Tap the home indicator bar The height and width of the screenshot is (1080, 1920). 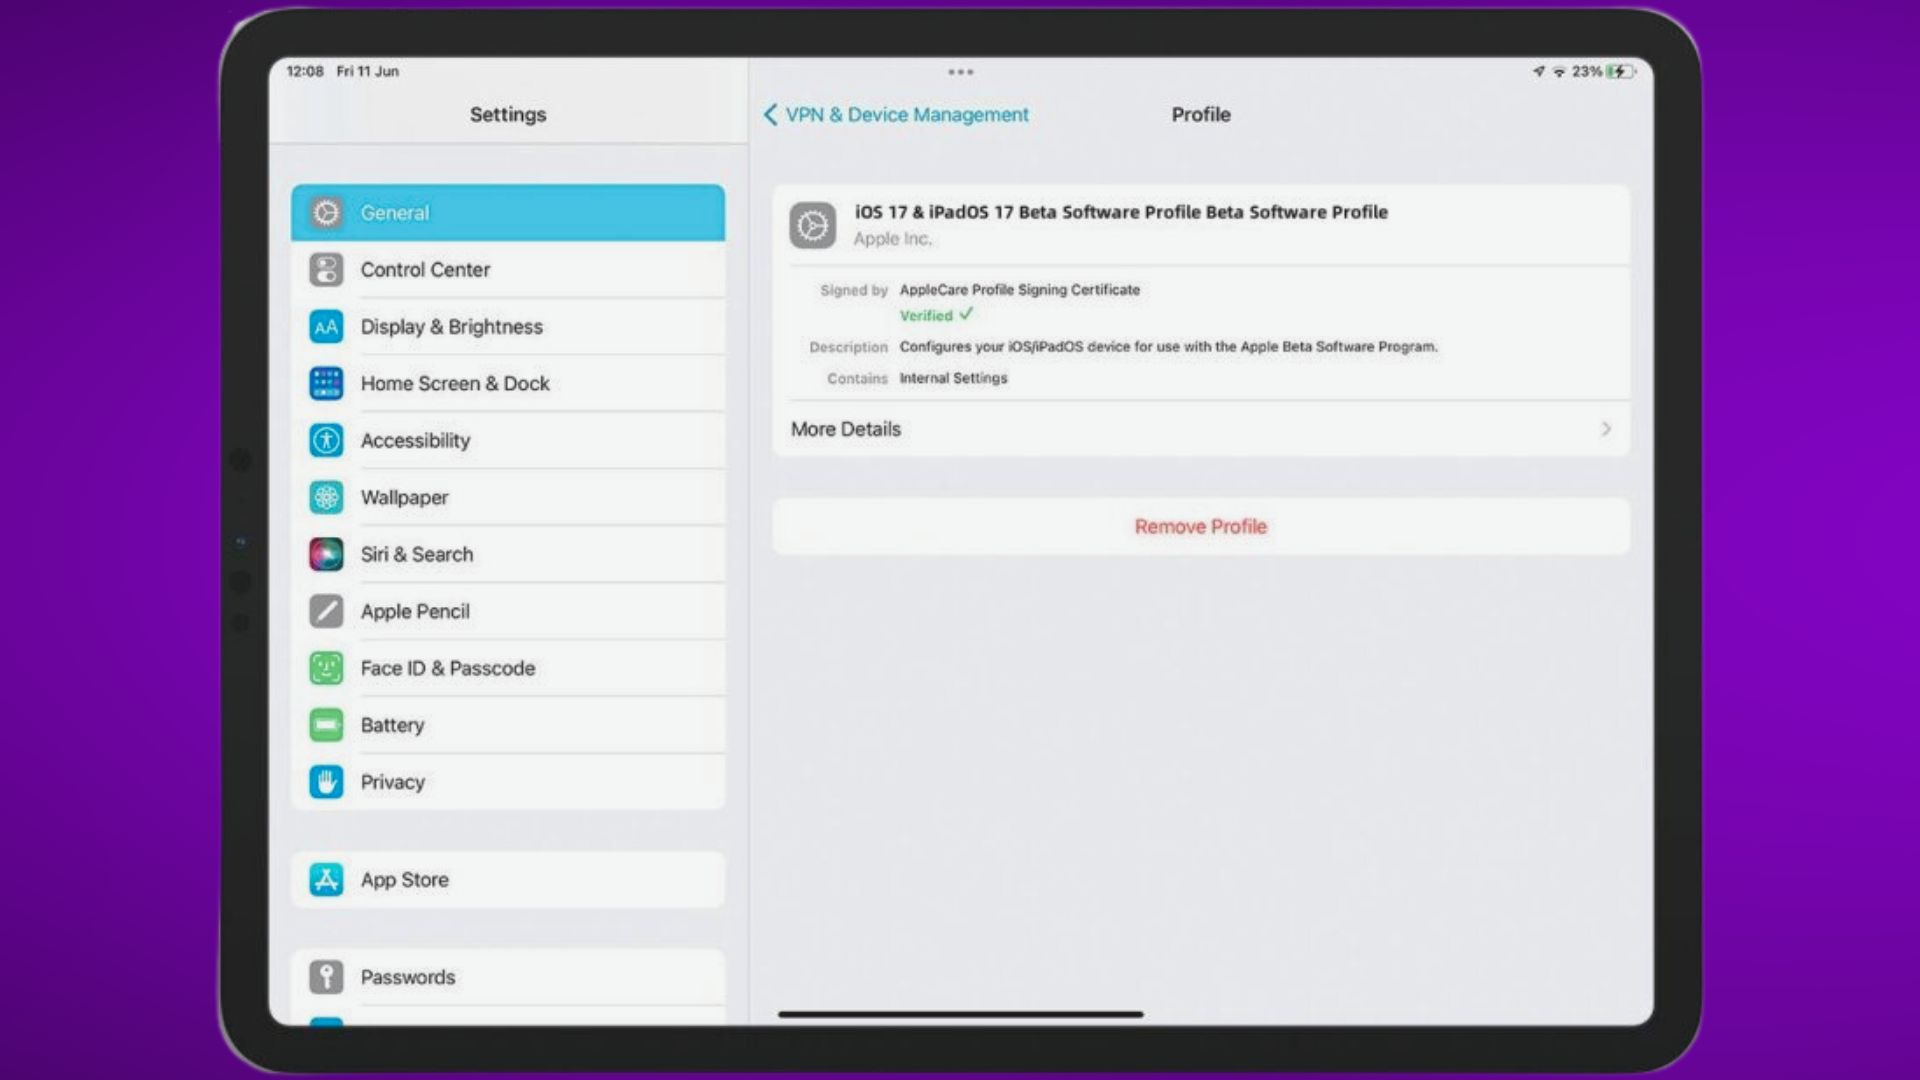coord(961,1014)
